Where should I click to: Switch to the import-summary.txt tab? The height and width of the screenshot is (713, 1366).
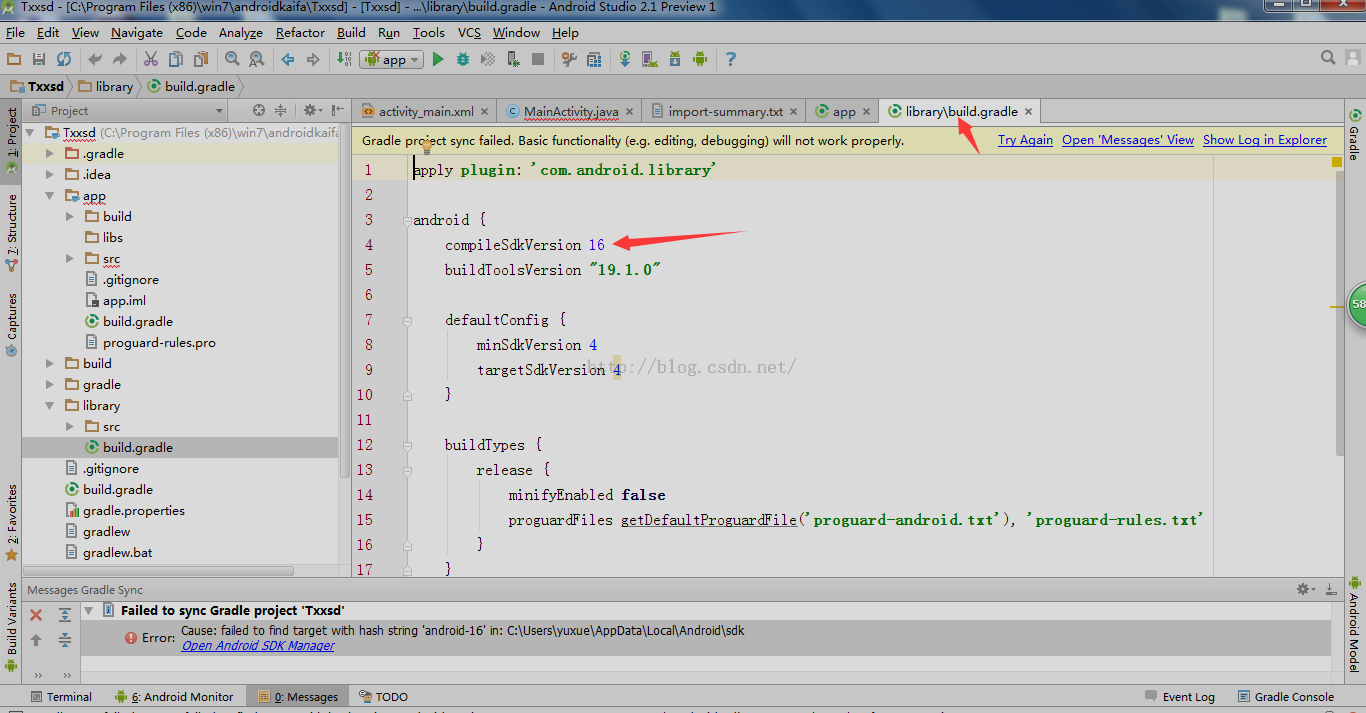point(725,111)
